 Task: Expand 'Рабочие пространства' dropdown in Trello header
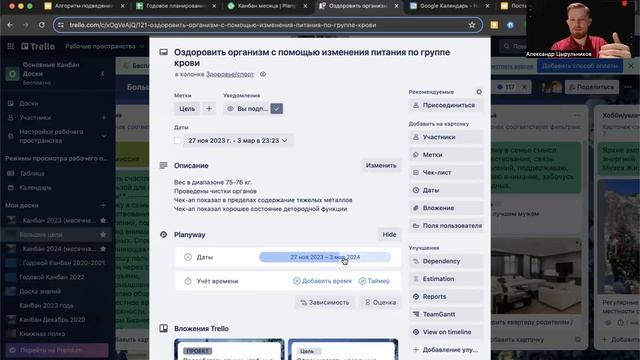pyautogui.click(x=104, y=47)
